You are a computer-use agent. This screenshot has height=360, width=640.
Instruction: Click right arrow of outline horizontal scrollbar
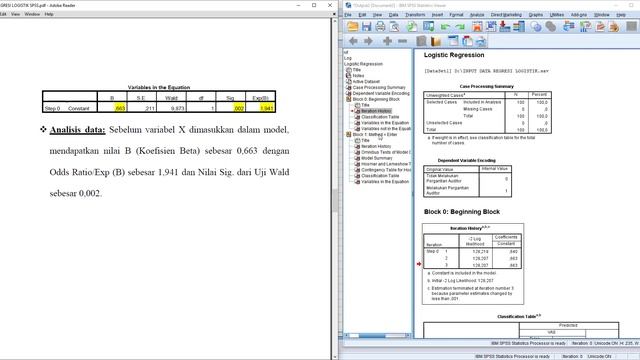pos(408,336)
